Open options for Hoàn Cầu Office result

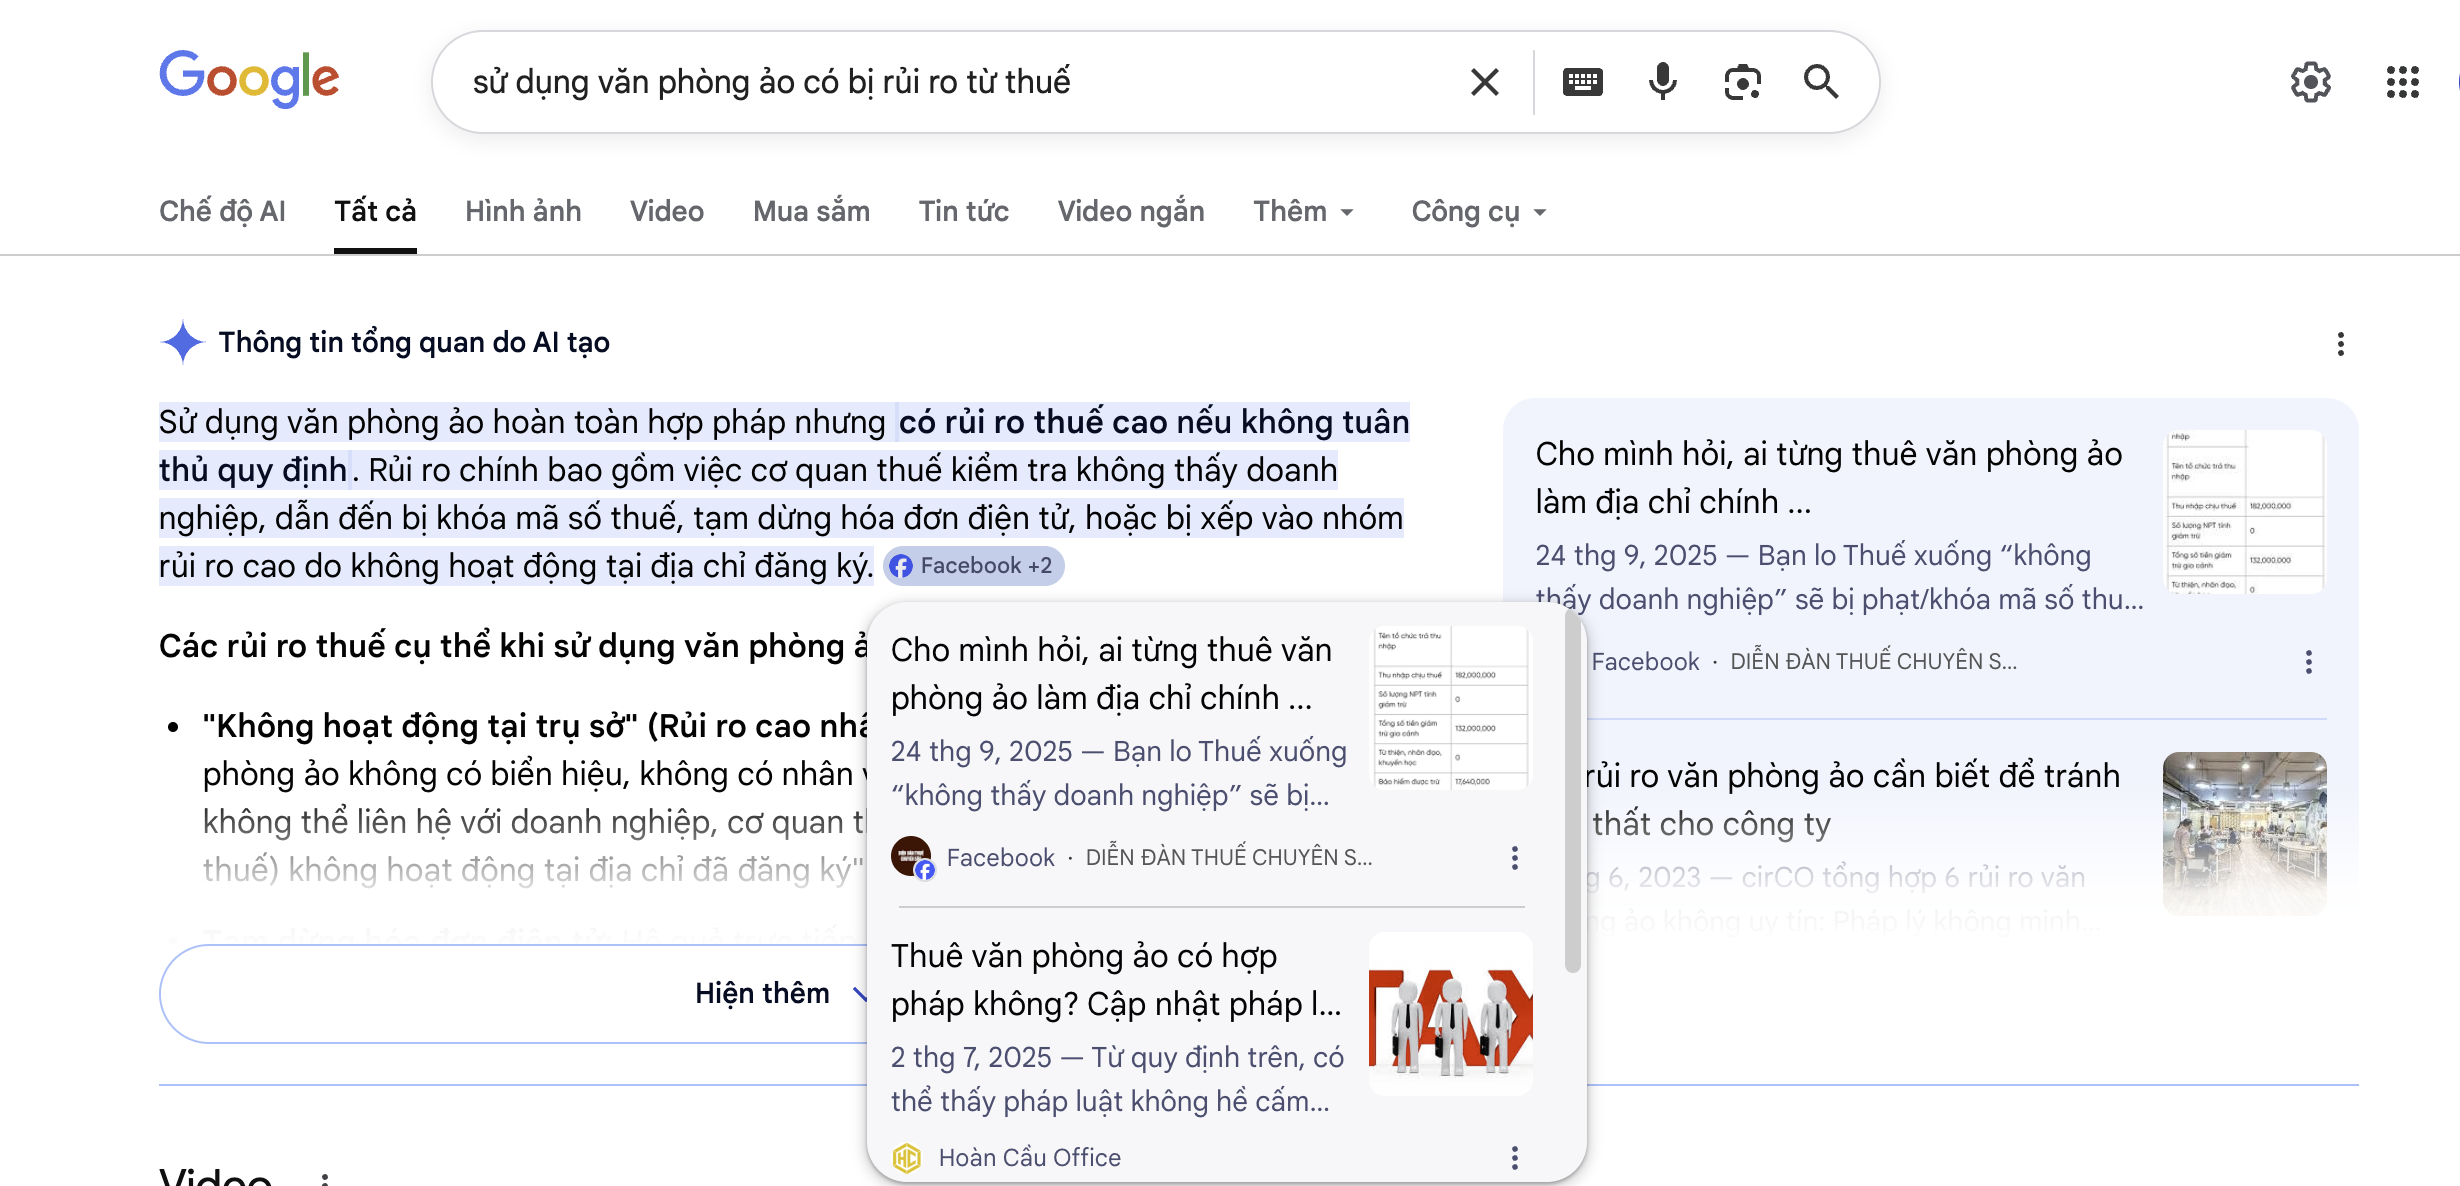coord(1515,1158)
